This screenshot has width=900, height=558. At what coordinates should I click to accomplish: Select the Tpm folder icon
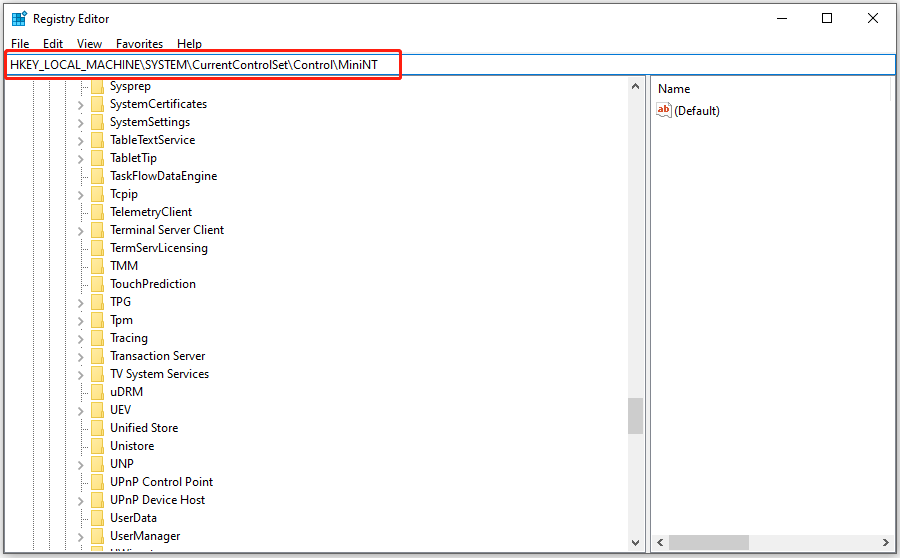(x=98, y=320)
